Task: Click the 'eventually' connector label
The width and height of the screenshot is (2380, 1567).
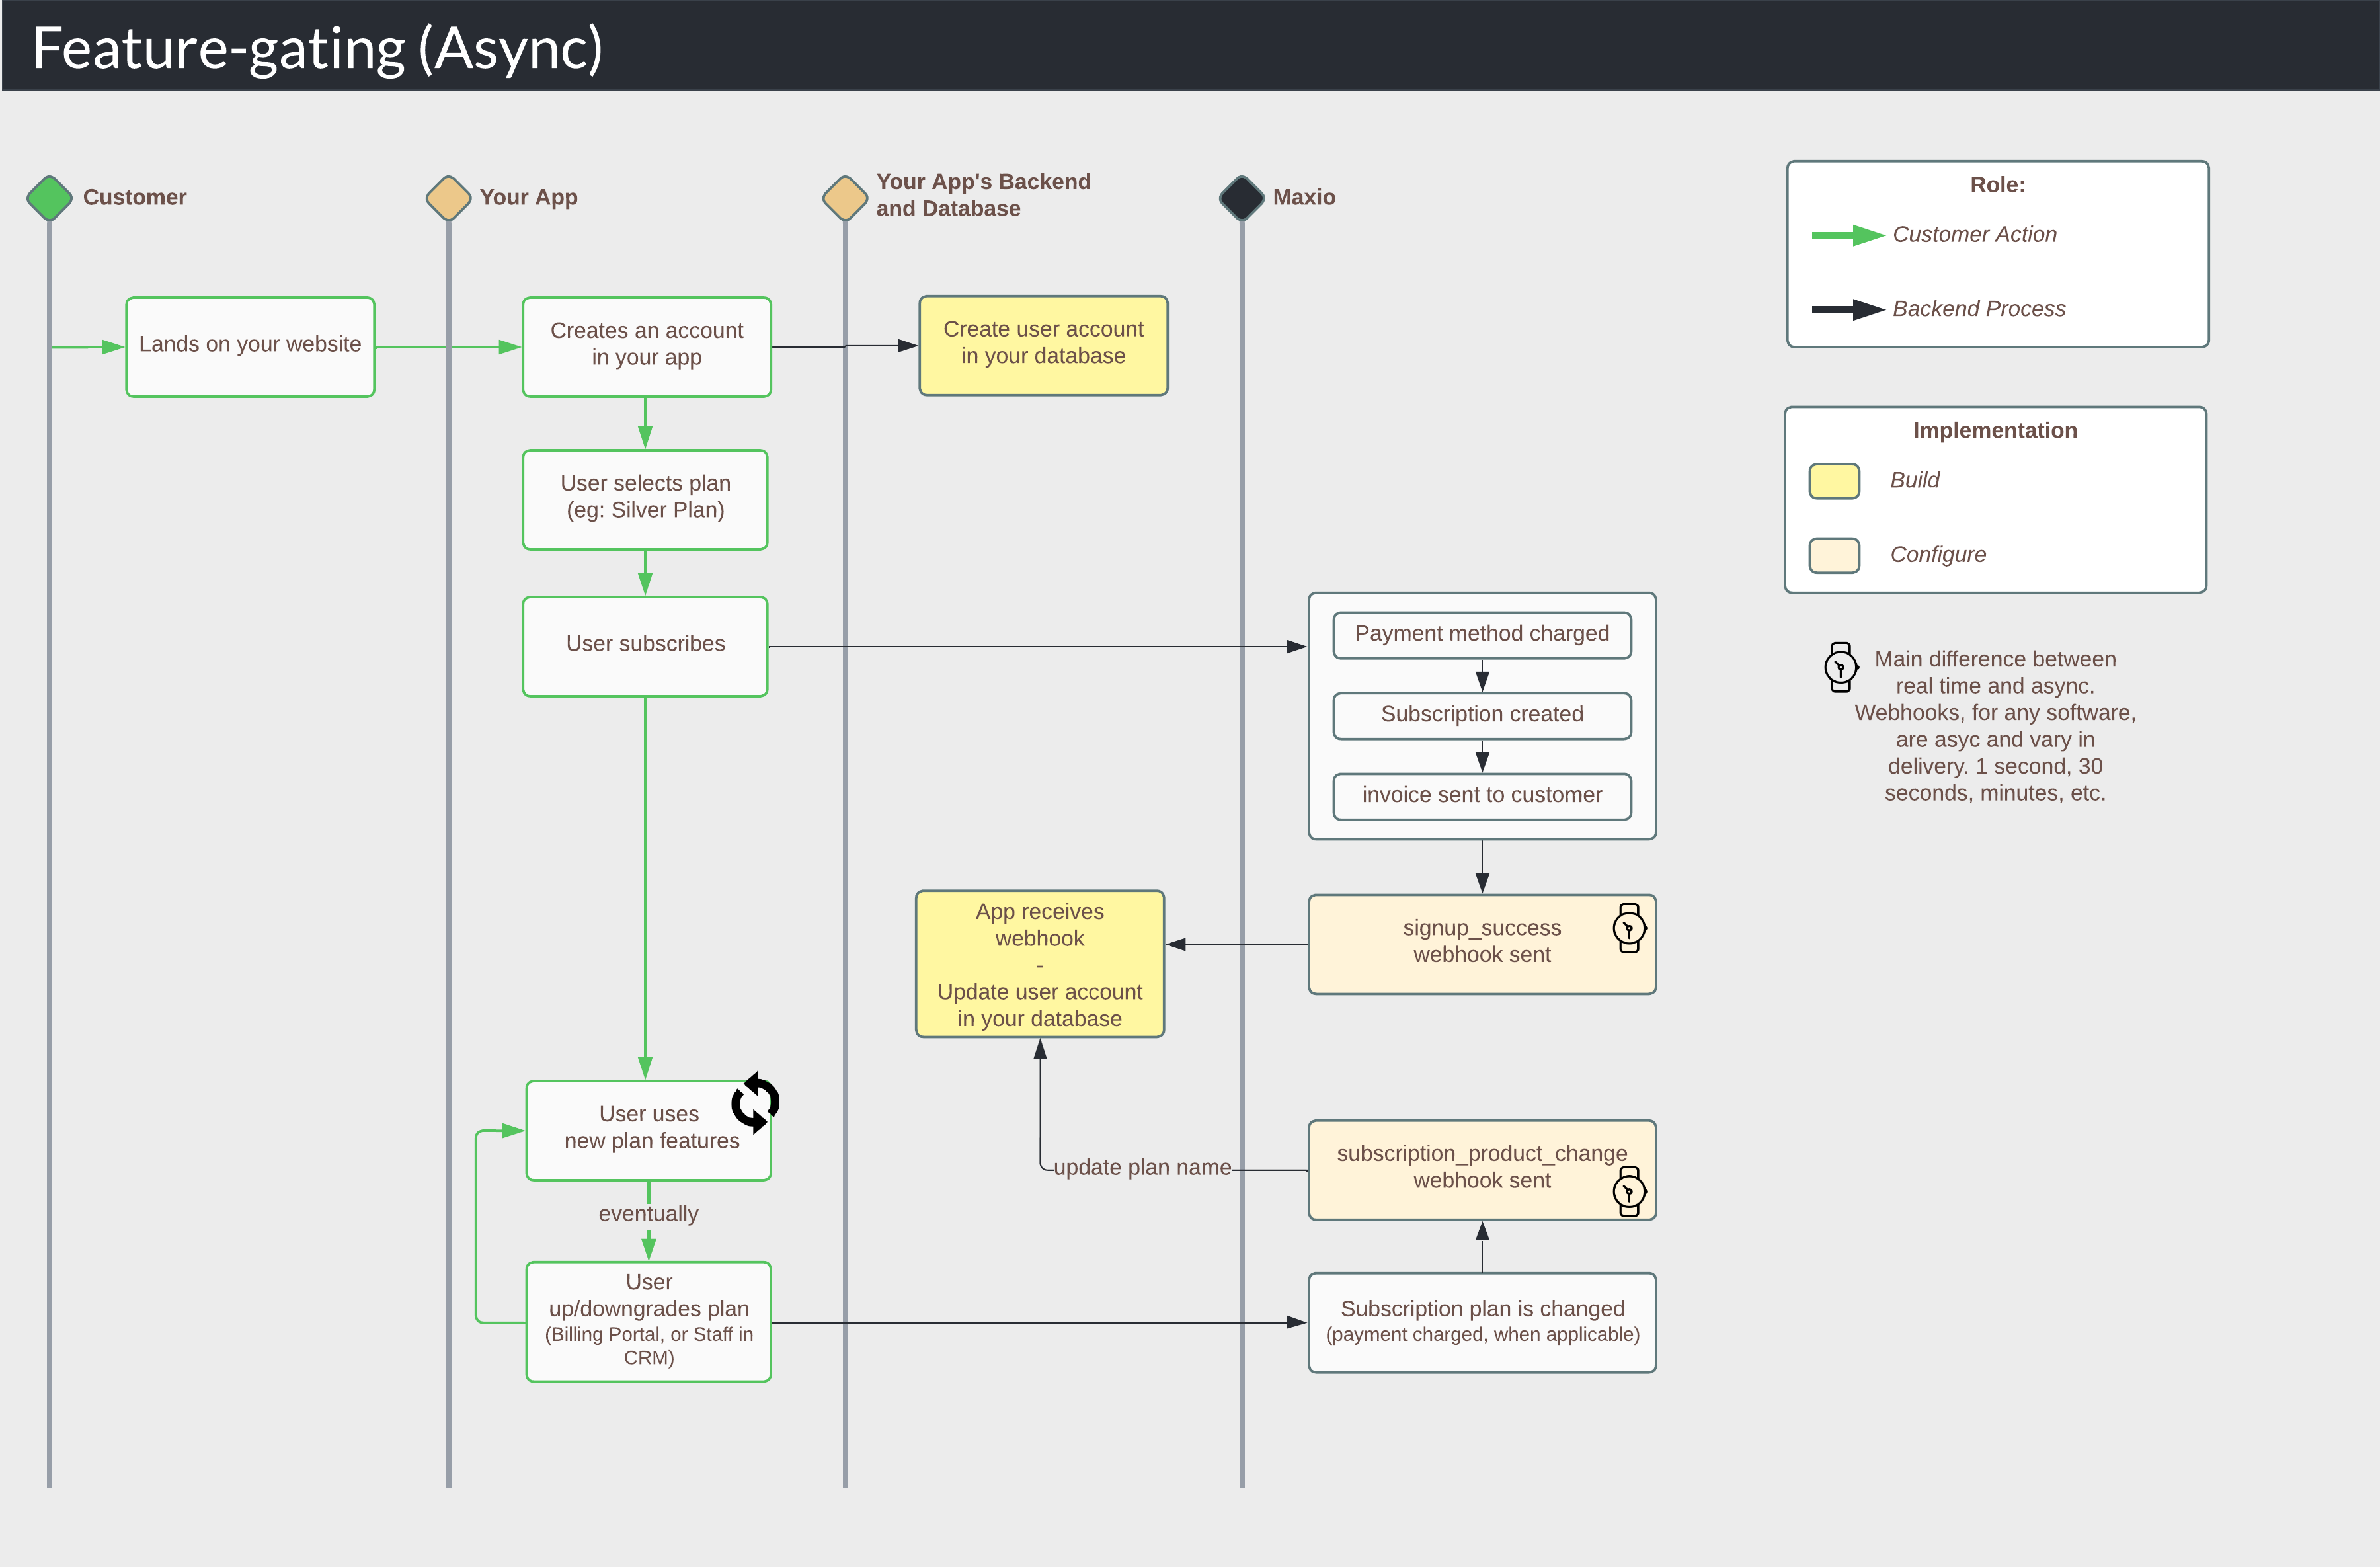Action: [648, 1214]
